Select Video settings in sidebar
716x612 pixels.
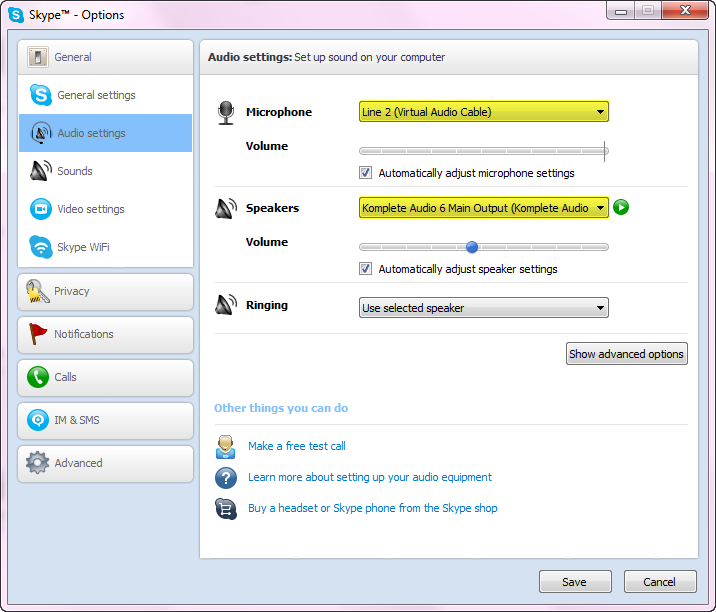(105, 209)
